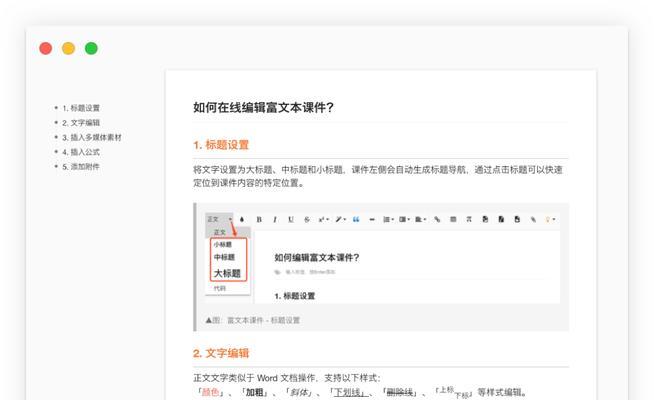The height and width of the screenshot is (400, 654).
Task: Go to 4. 插入公式 in sidebar navigation
Action: 81,152
